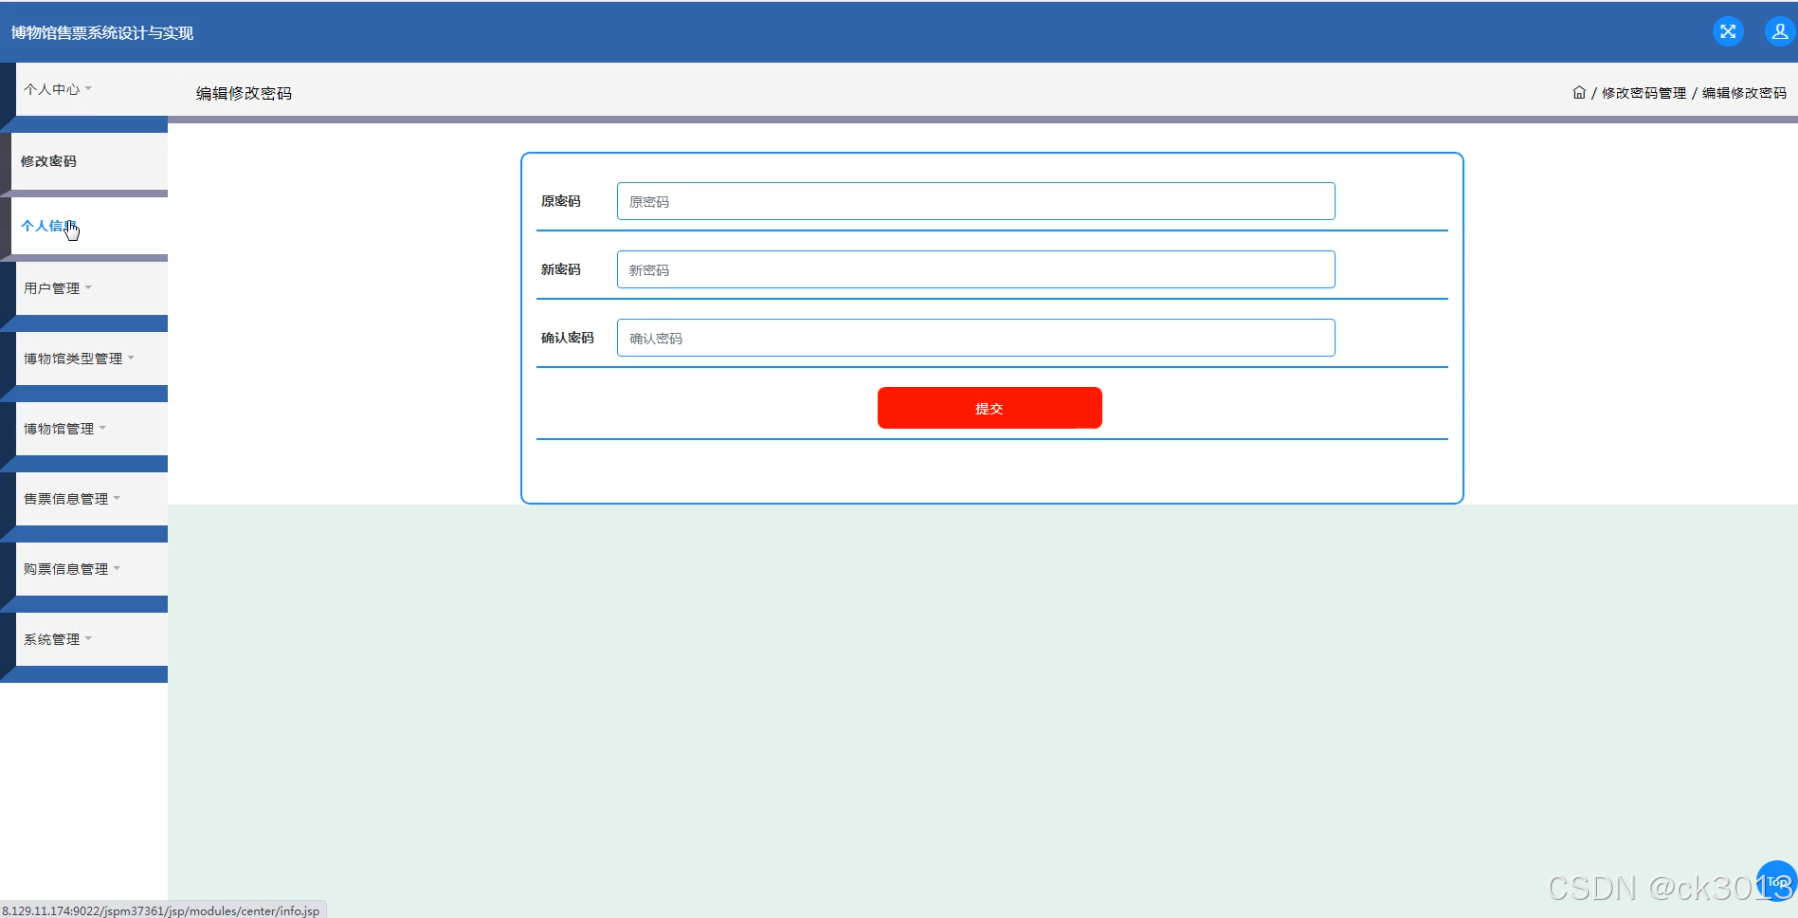Click the 新密码 input field
The width and height of the screenshot is (1798, 918).
pyautogui.click(x=976, y=269)
